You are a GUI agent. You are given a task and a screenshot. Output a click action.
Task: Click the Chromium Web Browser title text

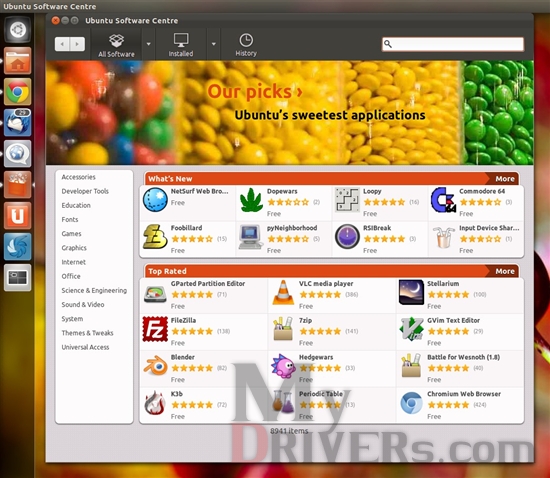[x=464, y=394]
